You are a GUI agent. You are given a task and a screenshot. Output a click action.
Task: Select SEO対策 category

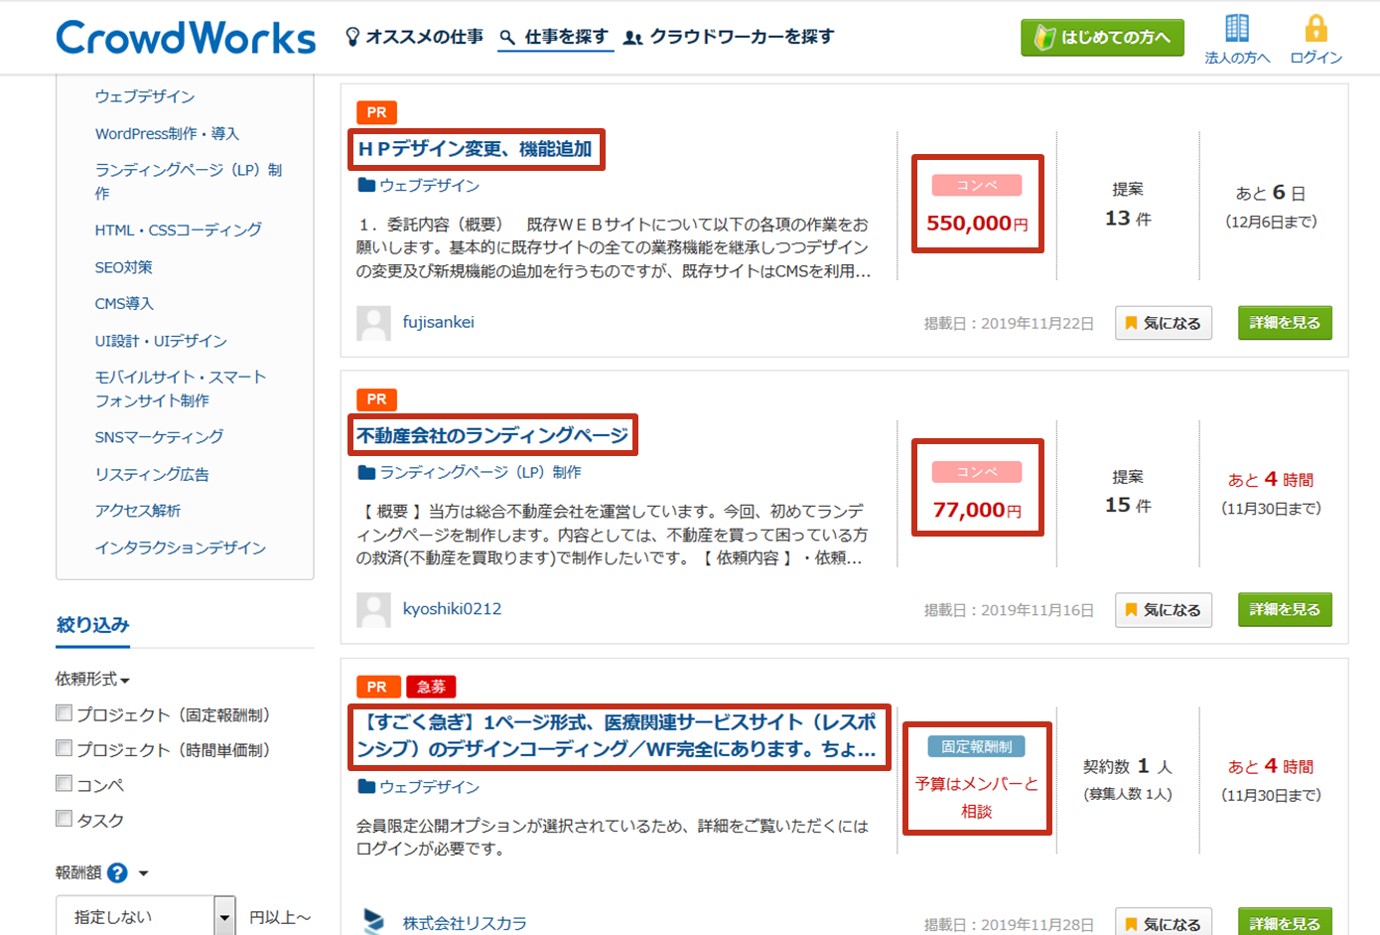(x=124, y=267)
